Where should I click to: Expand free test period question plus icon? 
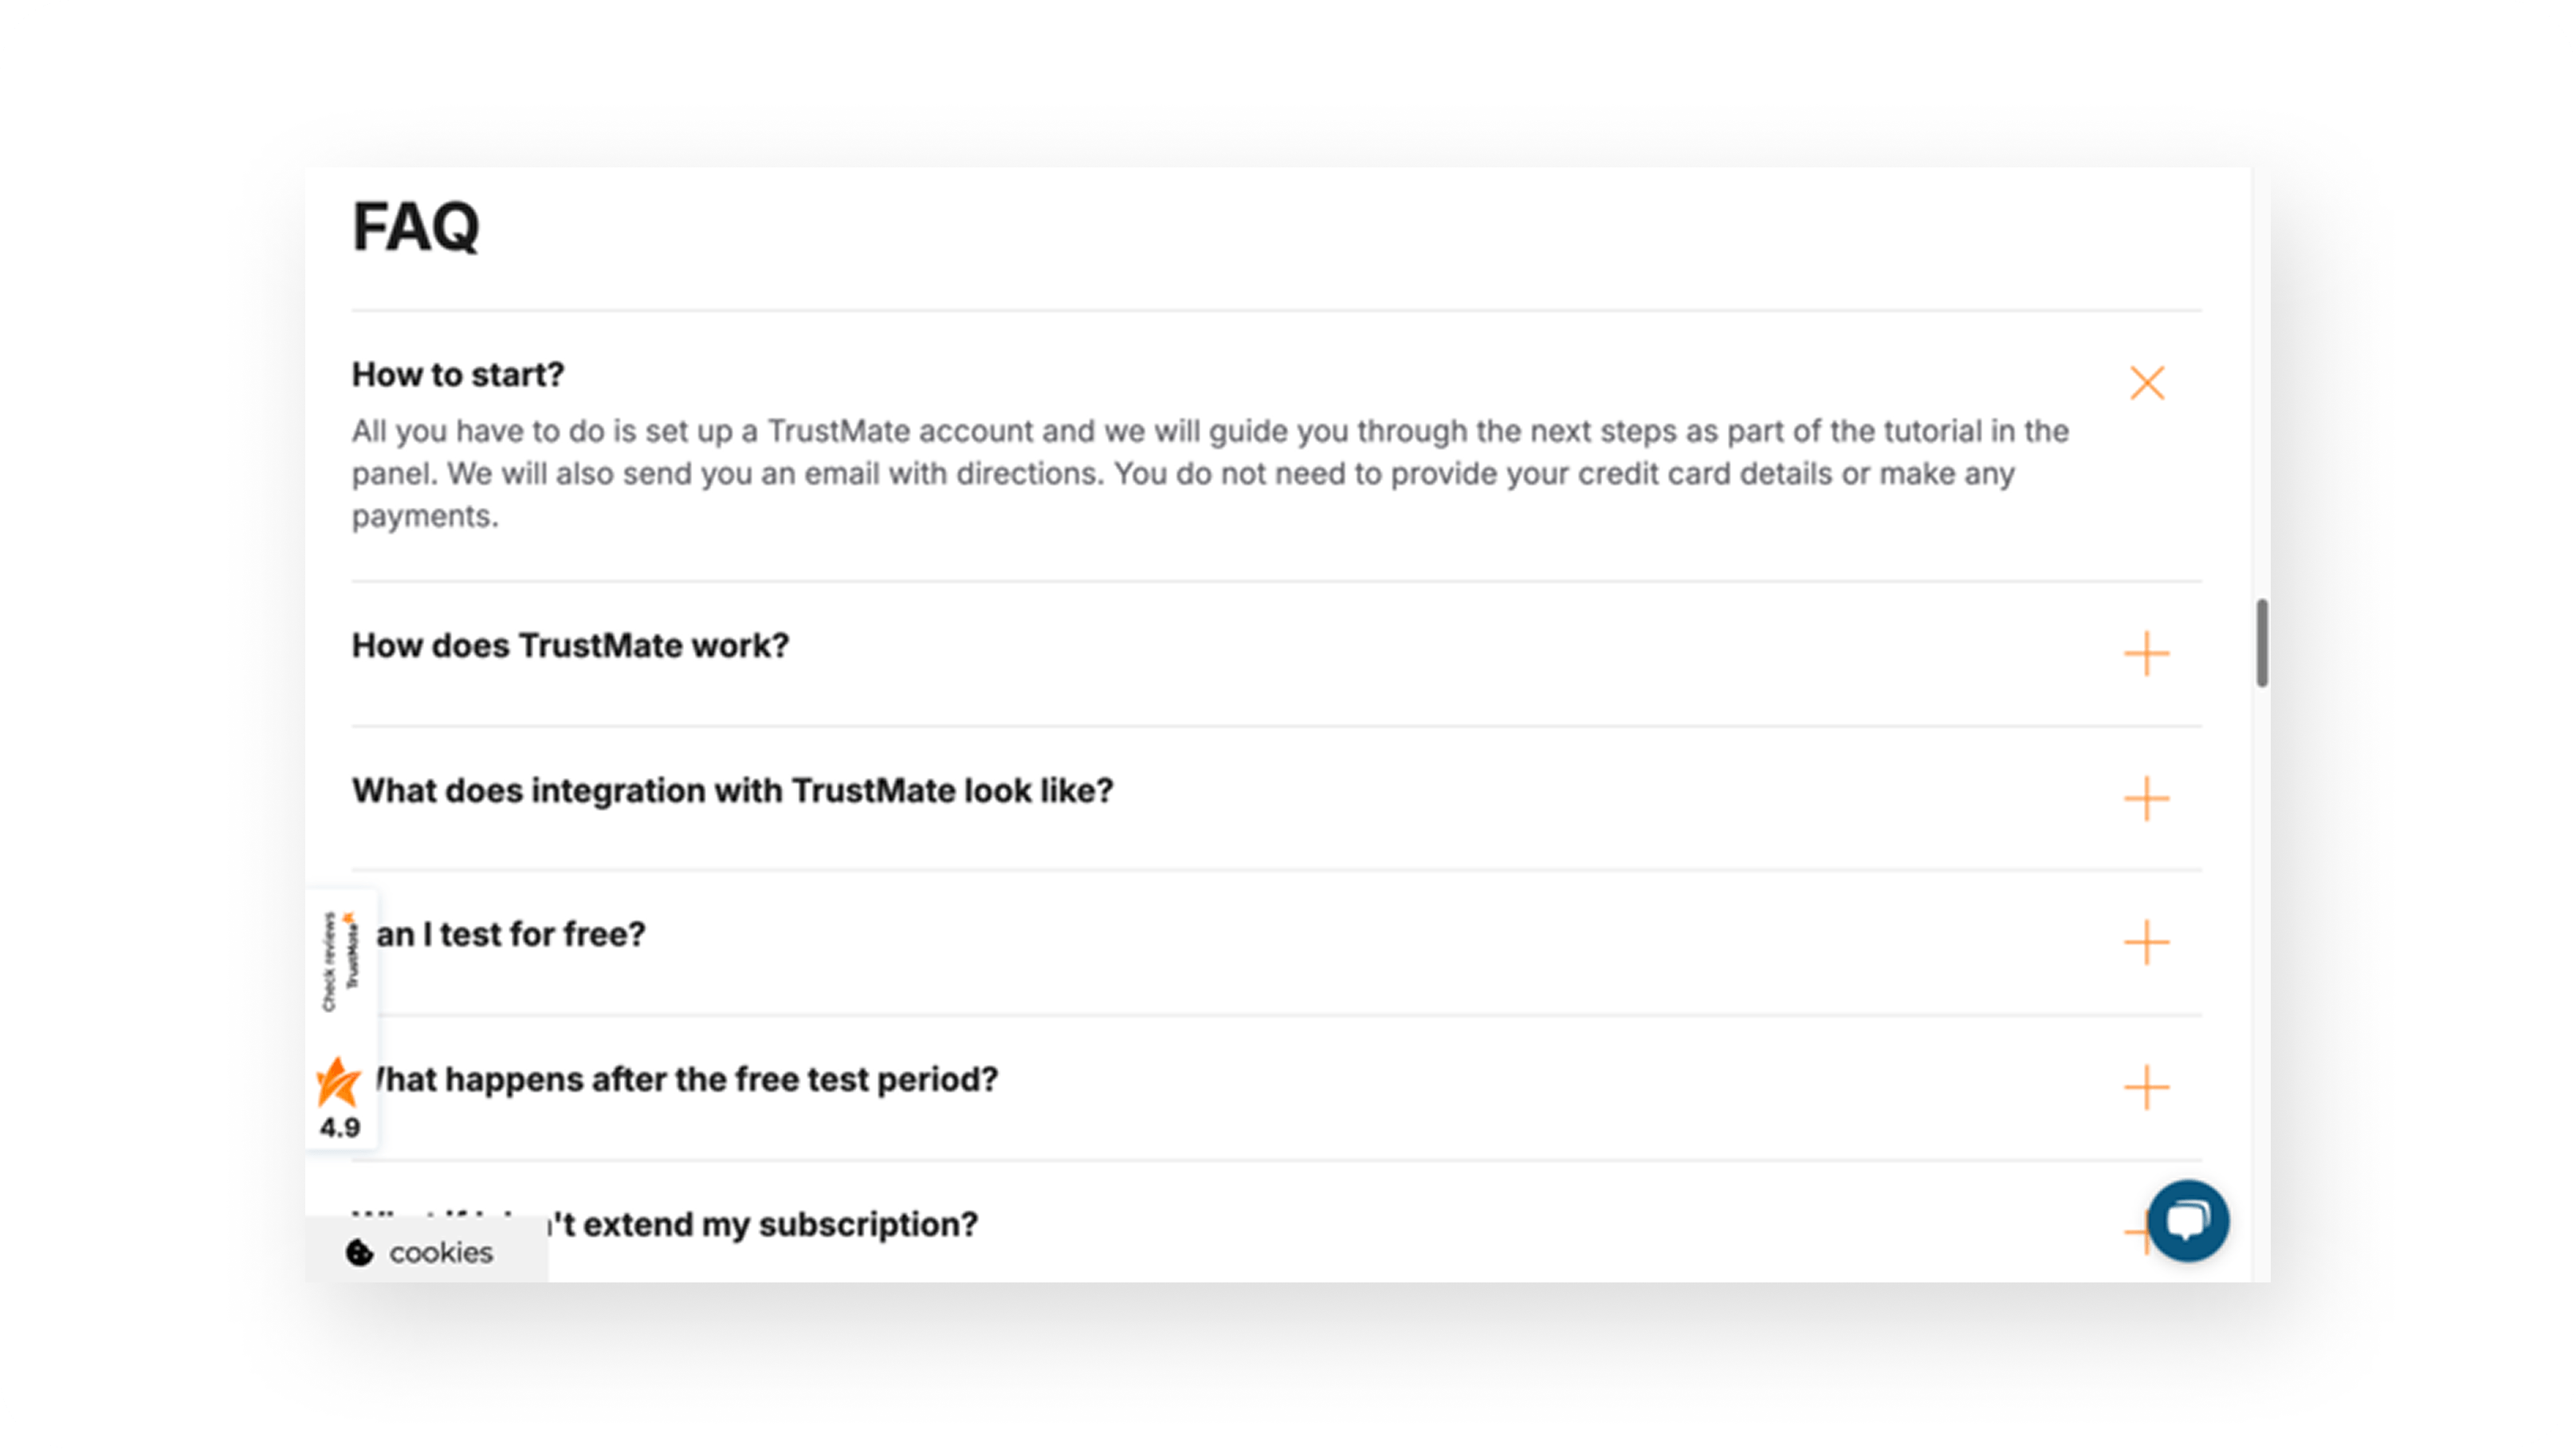coord(2146,1088)
